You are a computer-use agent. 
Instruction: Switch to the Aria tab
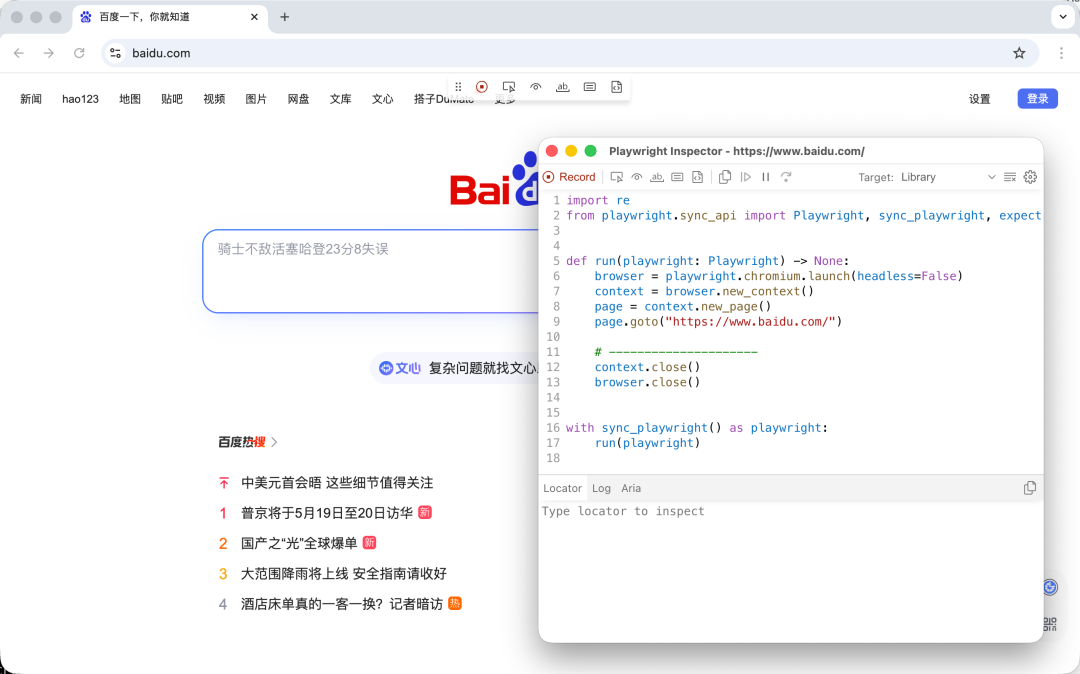(x=631, y=488)
